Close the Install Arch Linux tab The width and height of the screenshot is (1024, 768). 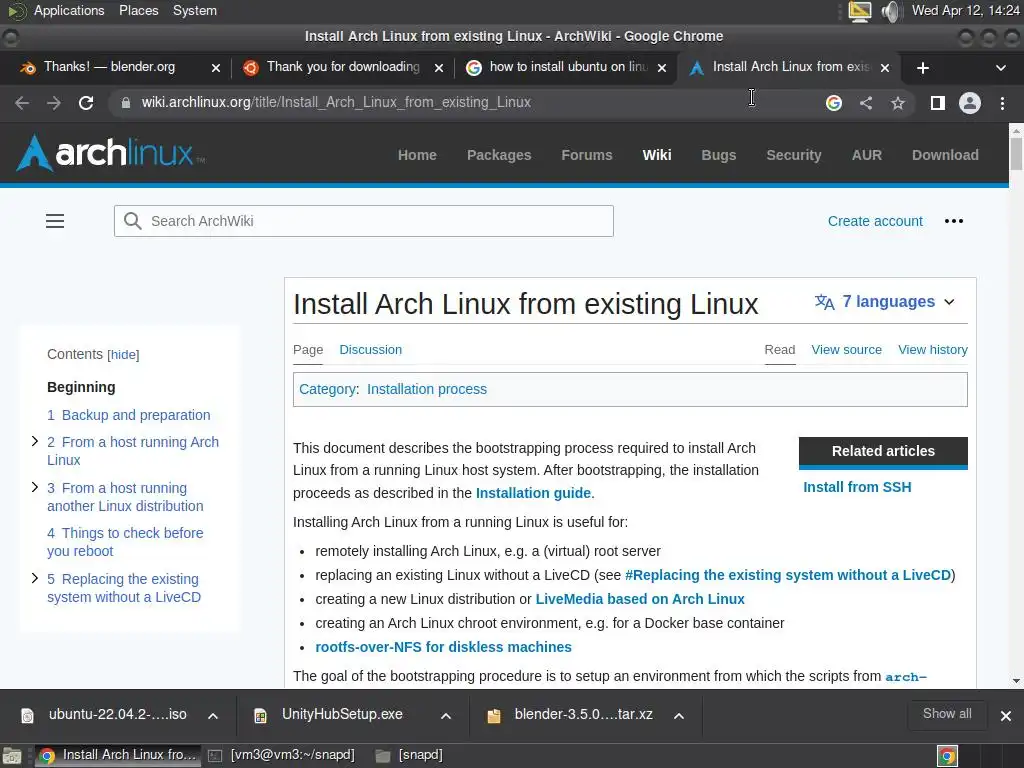tap(885, 68)
